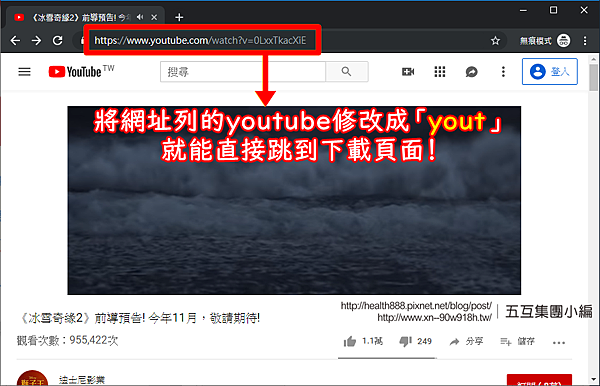
Task: Focus the YouTube 搜尋 search box
Action: [243, 72]
